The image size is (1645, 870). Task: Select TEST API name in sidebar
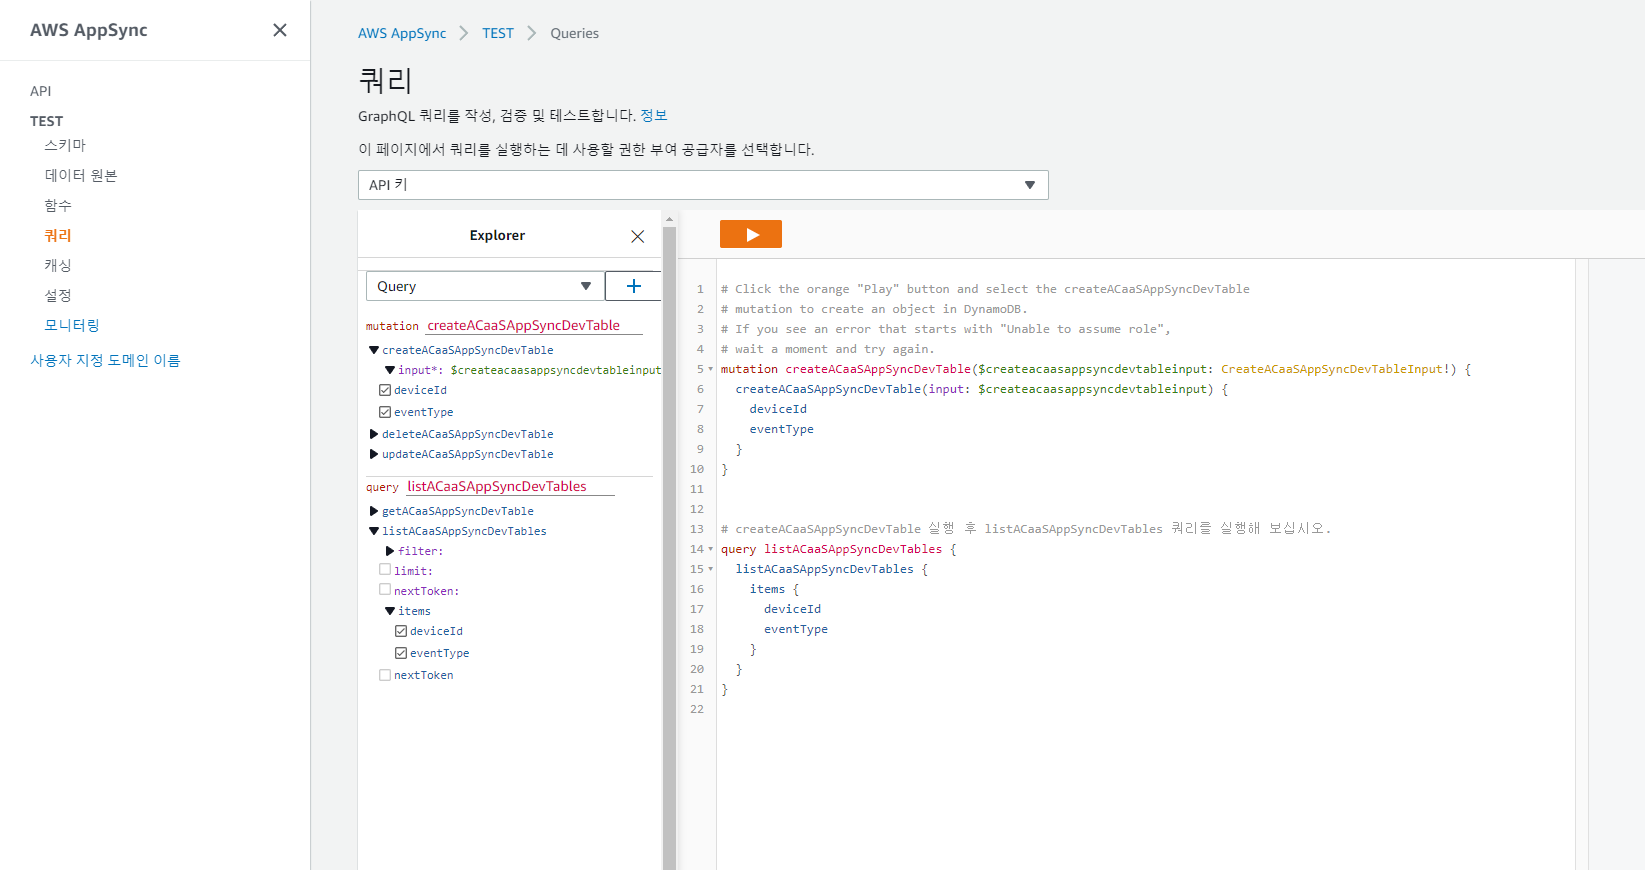click(47, 121)
